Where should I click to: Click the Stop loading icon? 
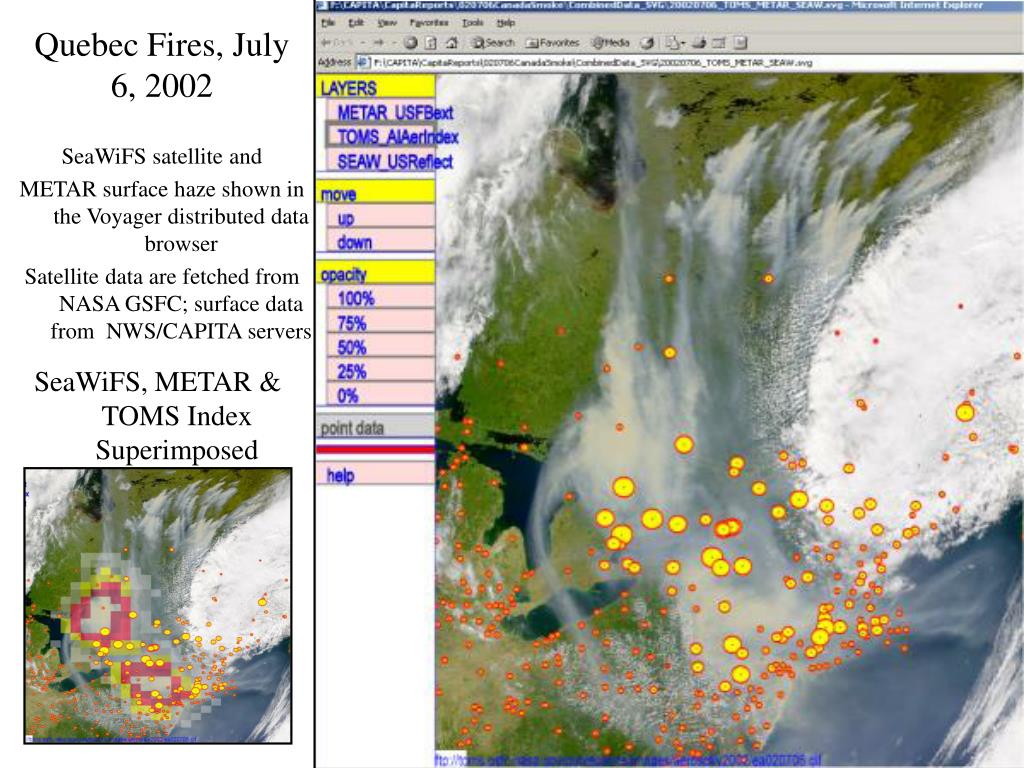click(x=411, y=43)
